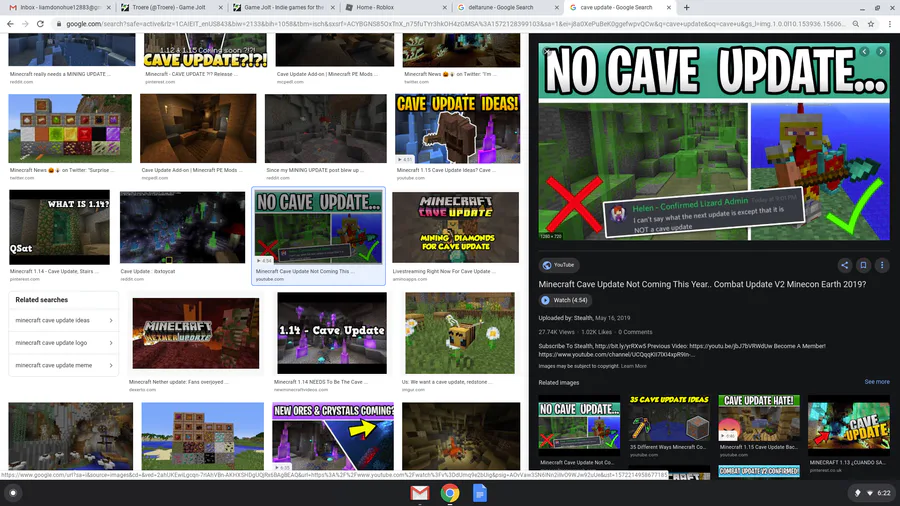Open the large NO CAVE UPDATE preview image
Screen dimensions: 900x506
714,142
